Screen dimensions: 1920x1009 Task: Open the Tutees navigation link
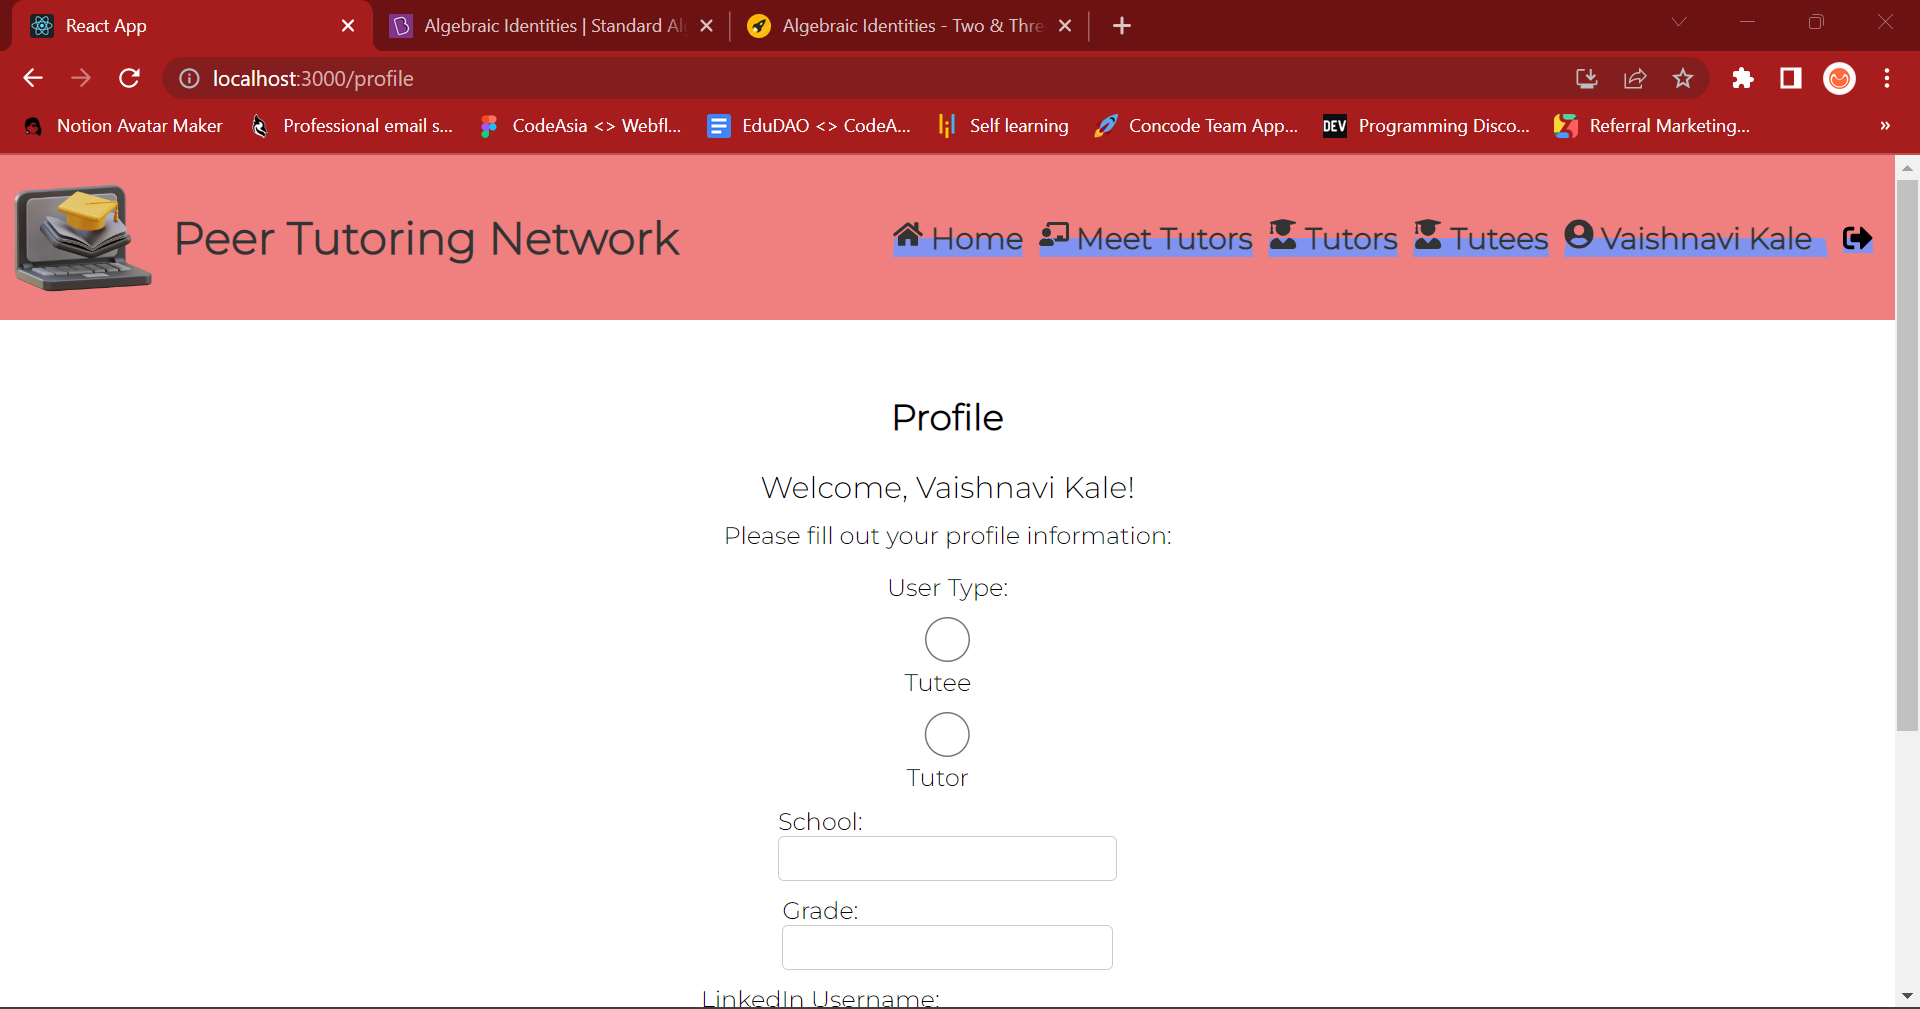(1481, 239)
